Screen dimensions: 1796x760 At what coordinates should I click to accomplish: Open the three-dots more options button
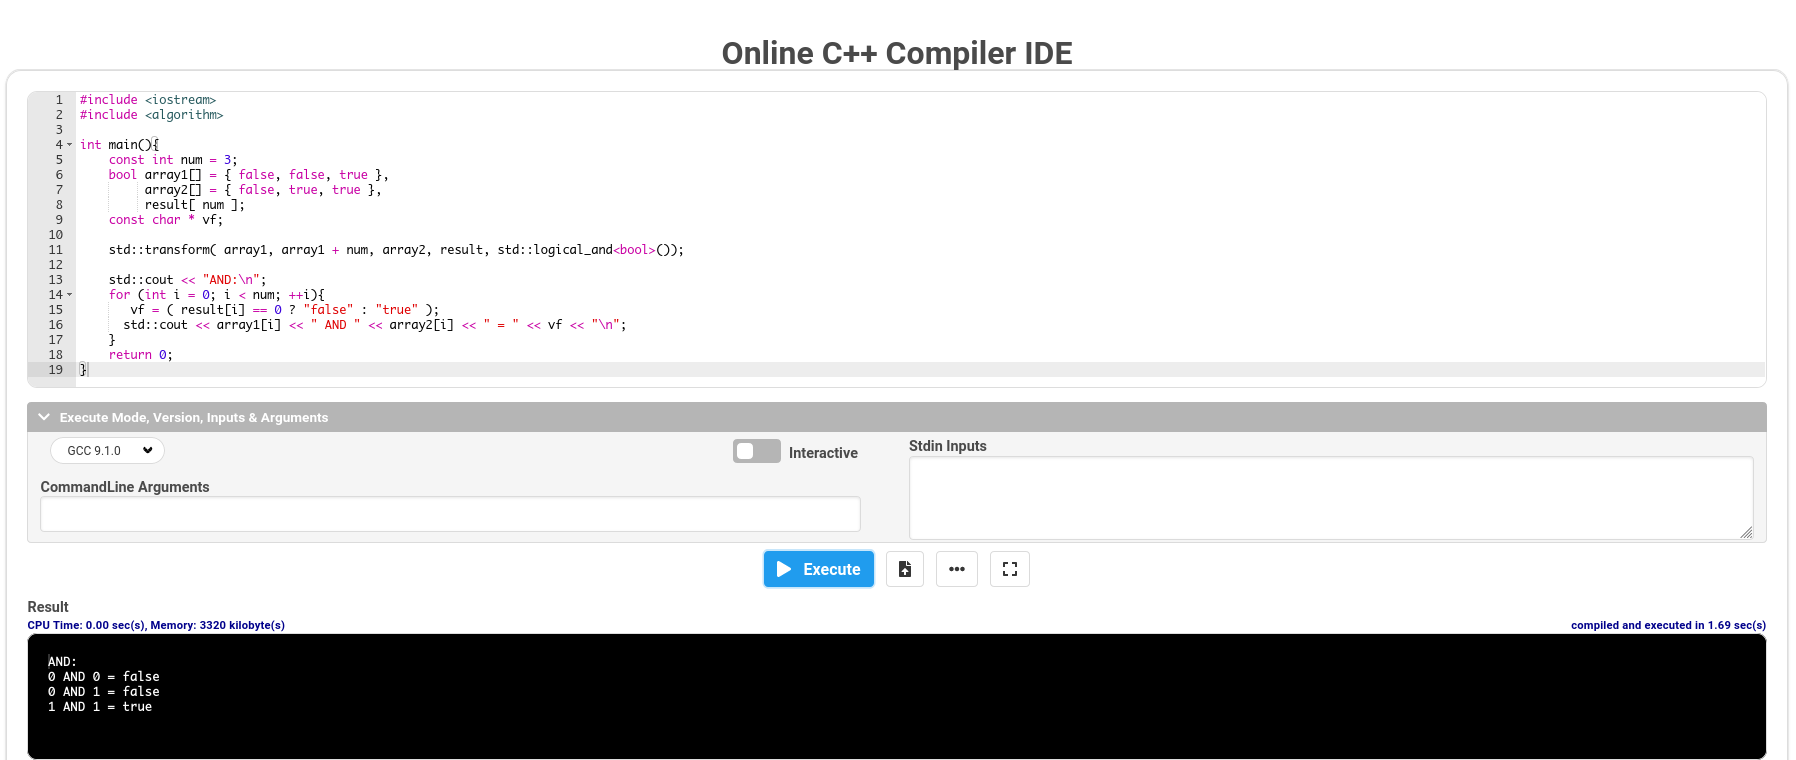(957, 569)
